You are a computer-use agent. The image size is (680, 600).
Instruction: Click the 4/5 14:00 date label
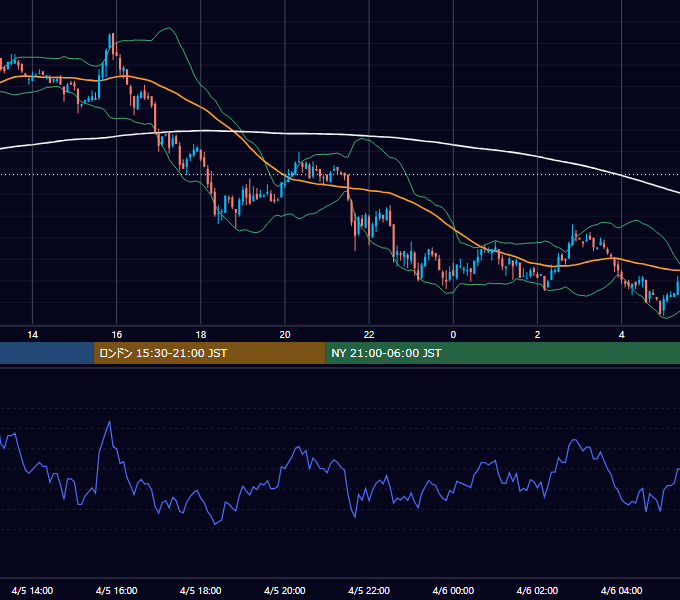pos(33,590)
